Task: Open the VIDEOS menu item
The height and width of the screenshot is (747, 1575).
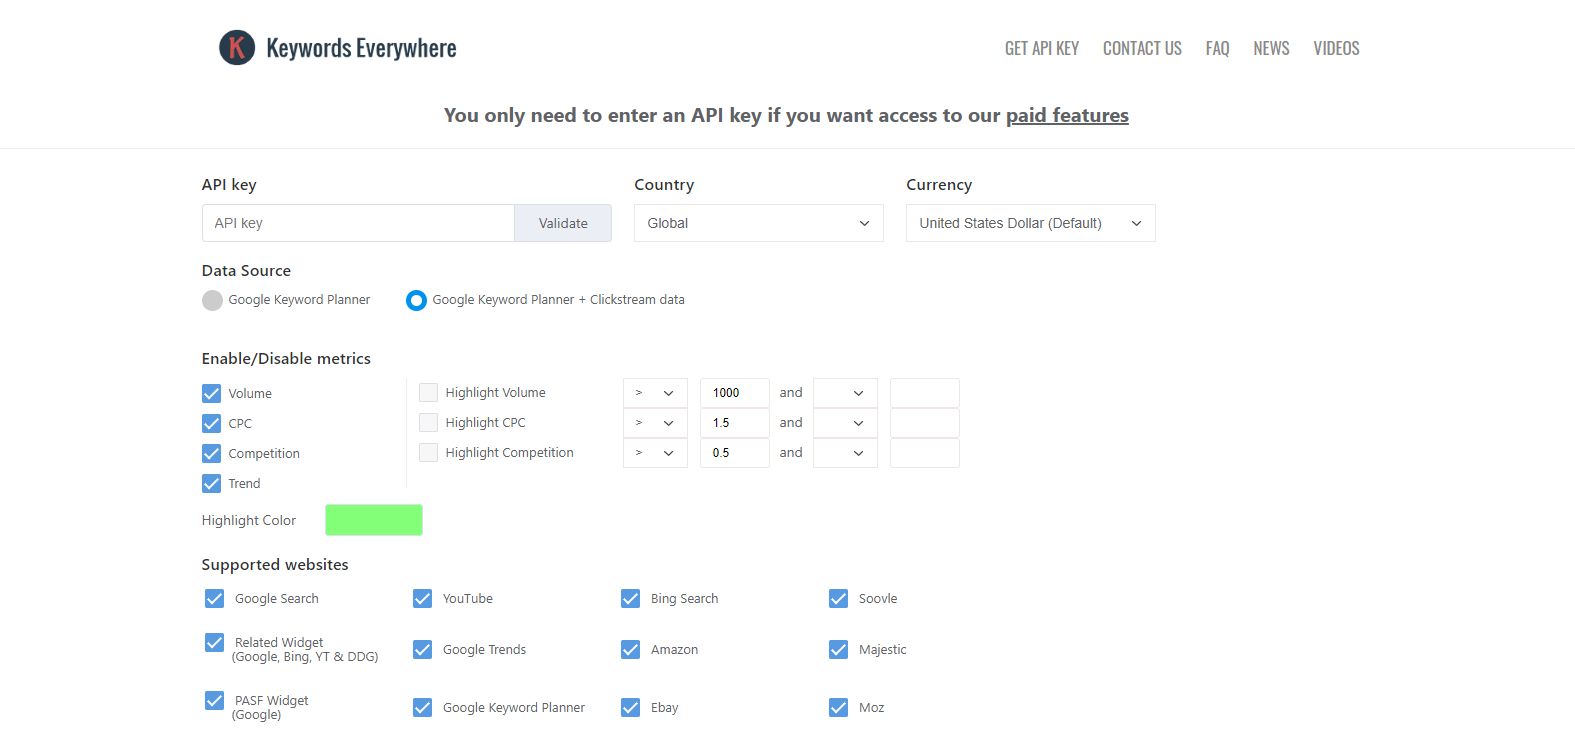Action: [x=1336, y=48]
